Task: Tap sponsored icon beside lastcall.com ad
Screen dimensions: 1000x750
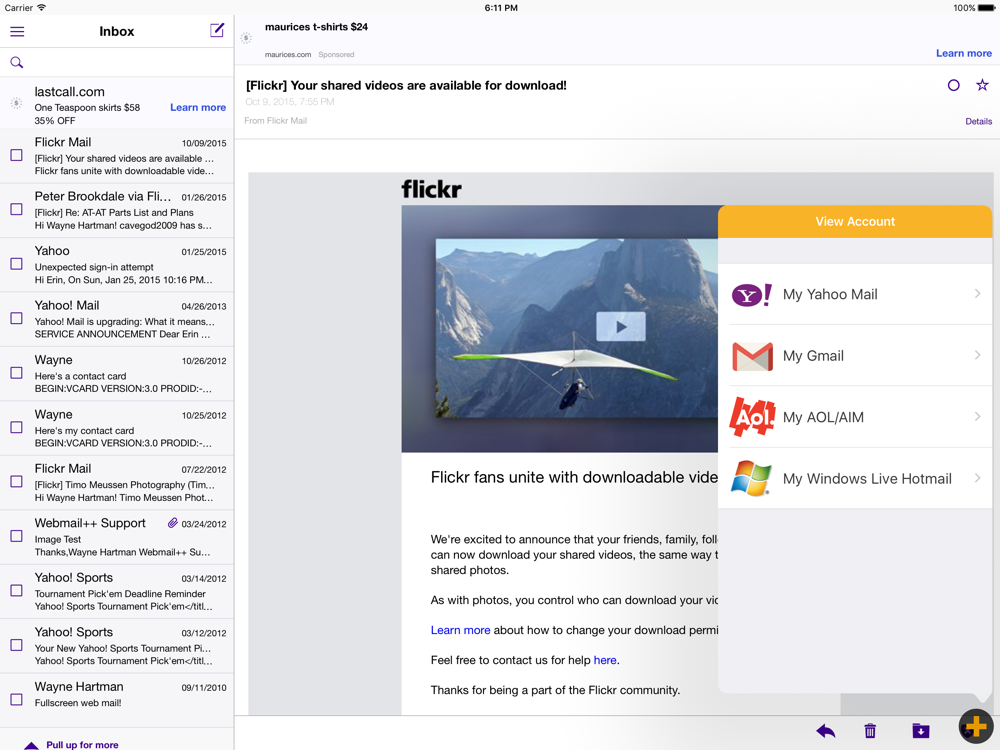Action: click(x=17, y=103)
